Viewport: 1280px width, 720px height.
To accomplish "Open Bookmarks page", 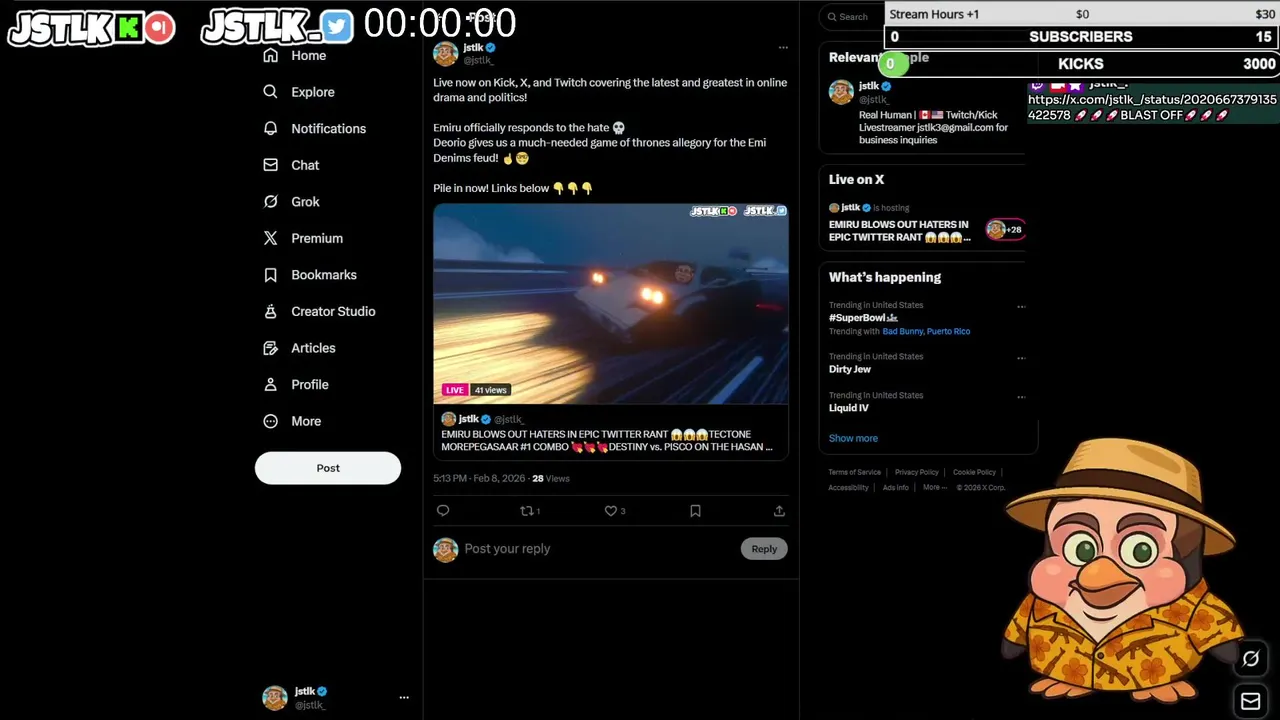I will [324, 275].
